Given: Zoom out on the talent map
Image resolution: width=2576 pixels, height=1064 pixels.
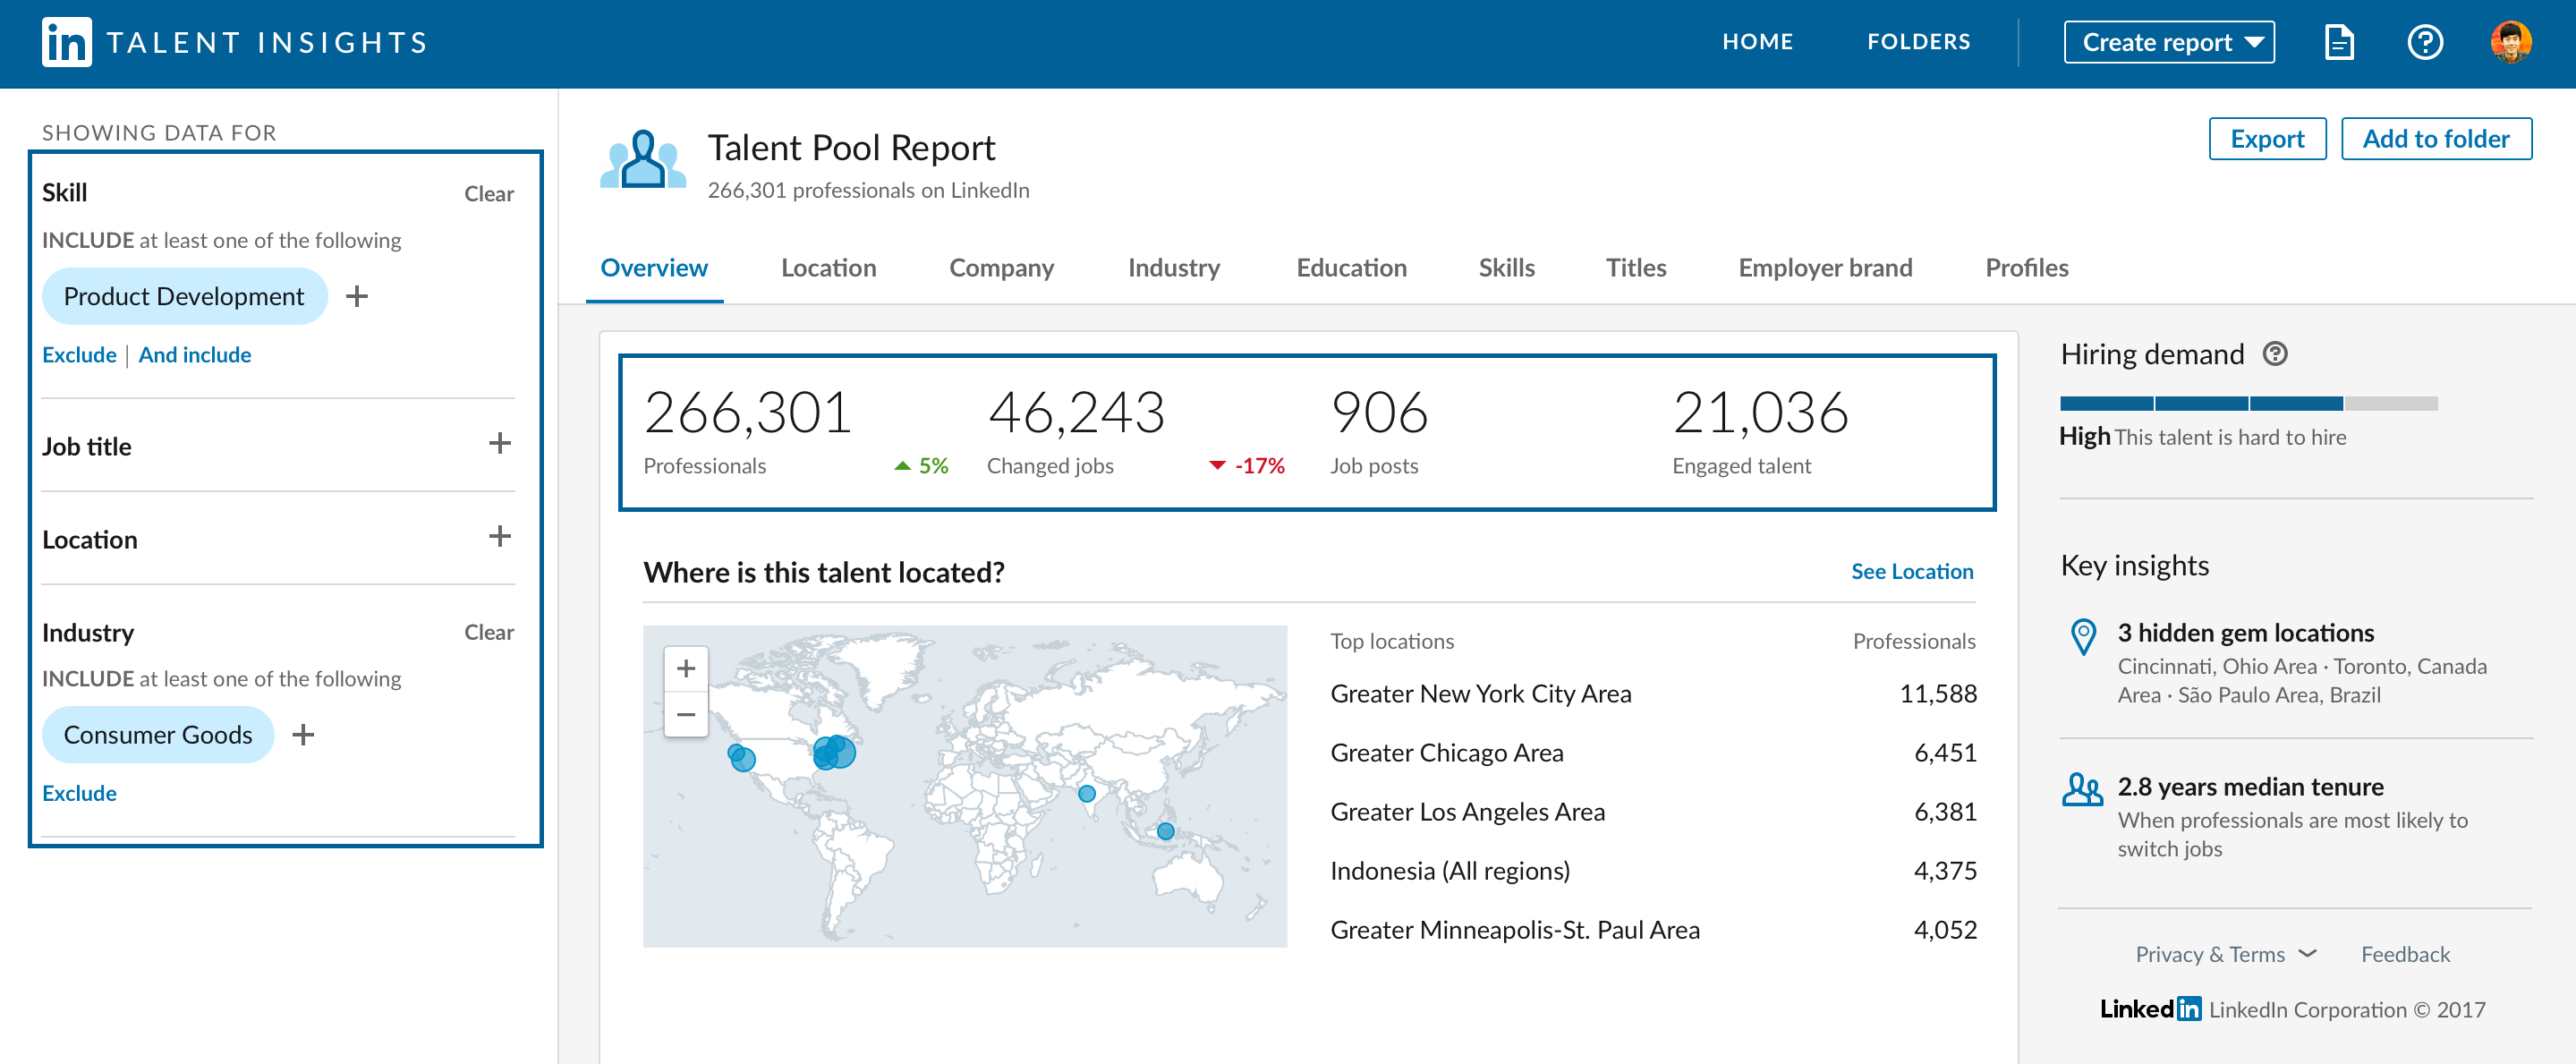Looking at the screenshot, I should click(686, 714).
